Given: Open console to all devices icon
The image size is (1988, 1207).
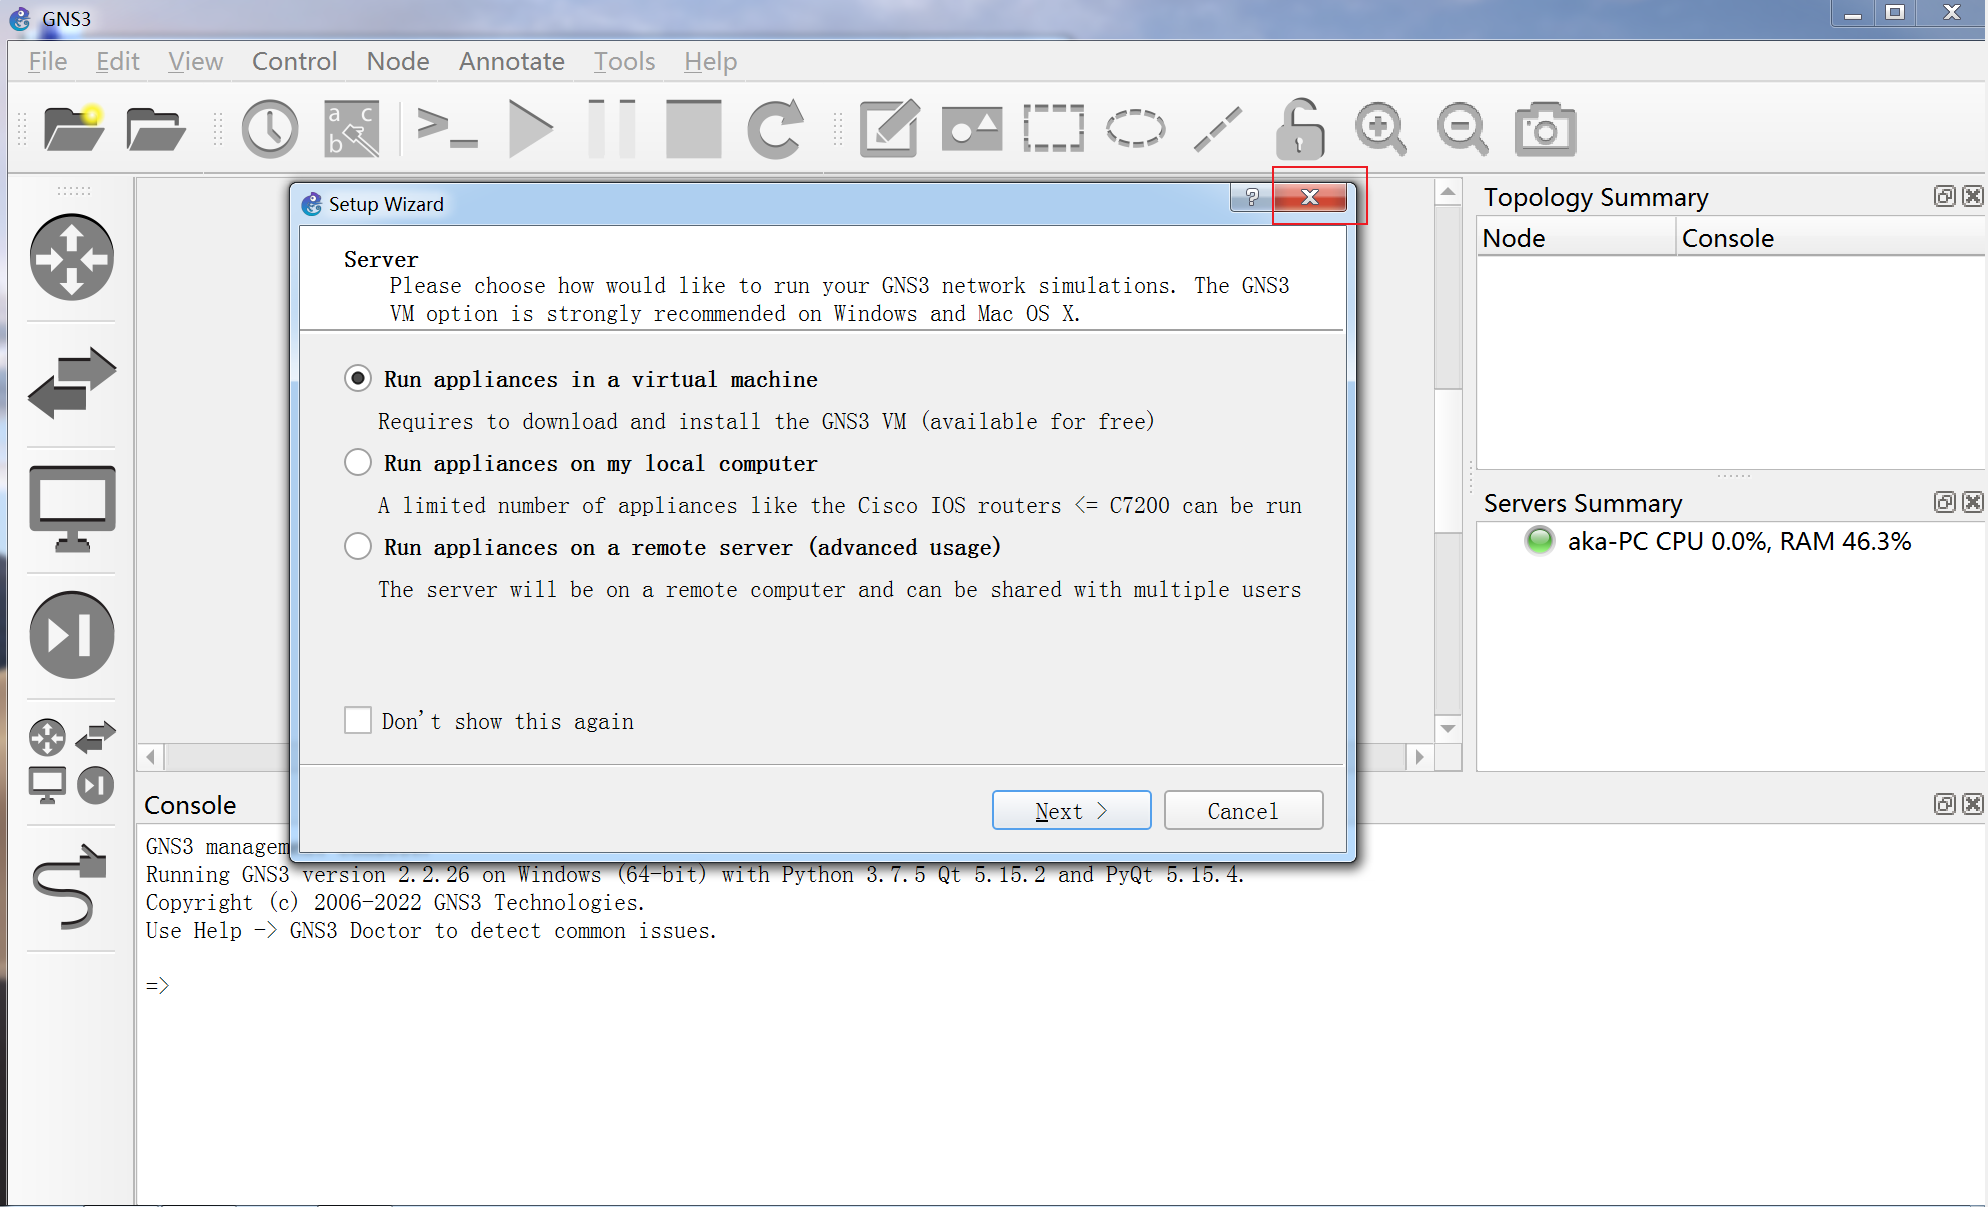Looking at the screenshot, I should tap(446, 129).
